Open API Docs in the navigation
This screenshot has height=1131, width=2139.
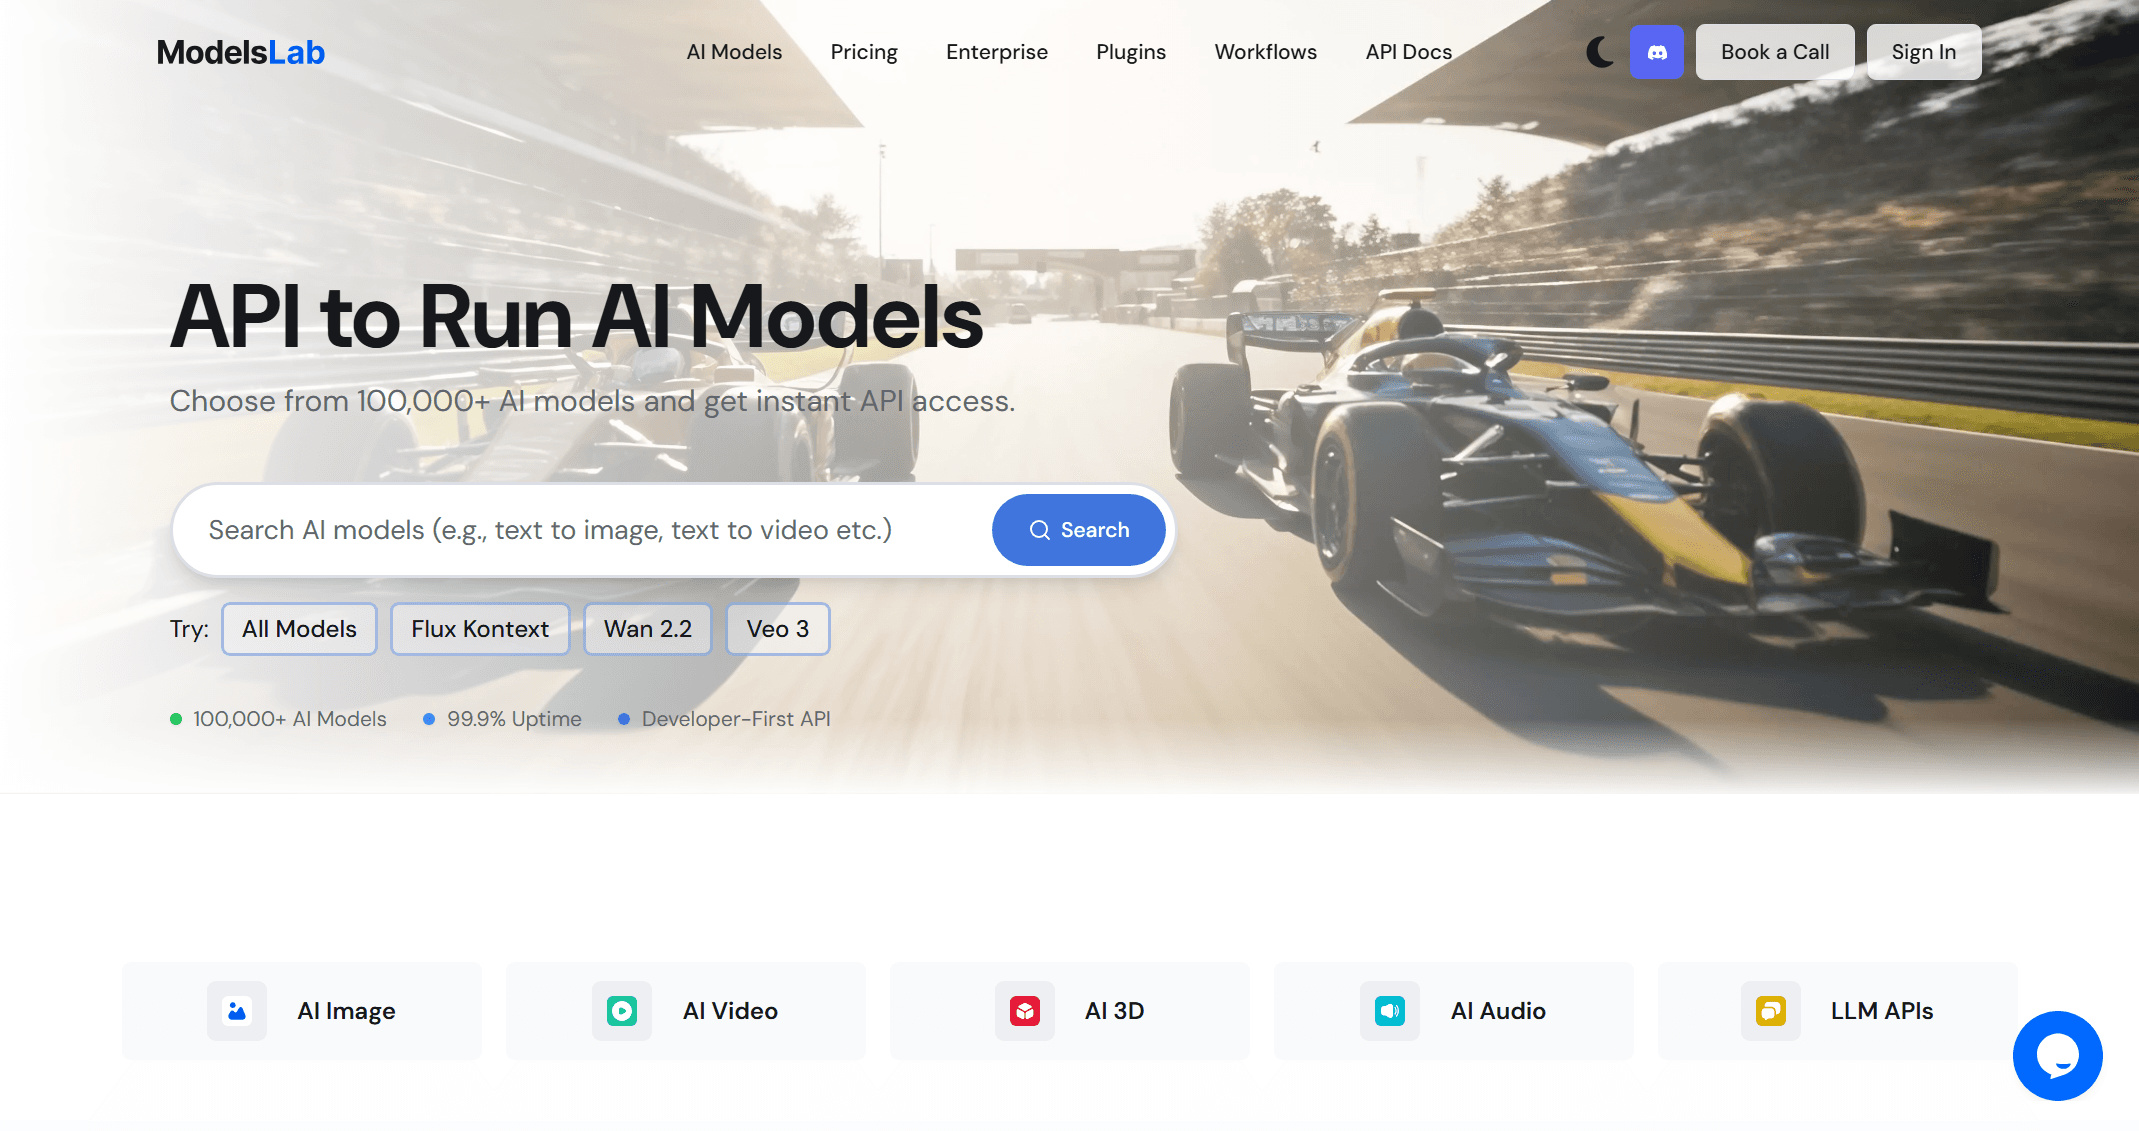1409,52
